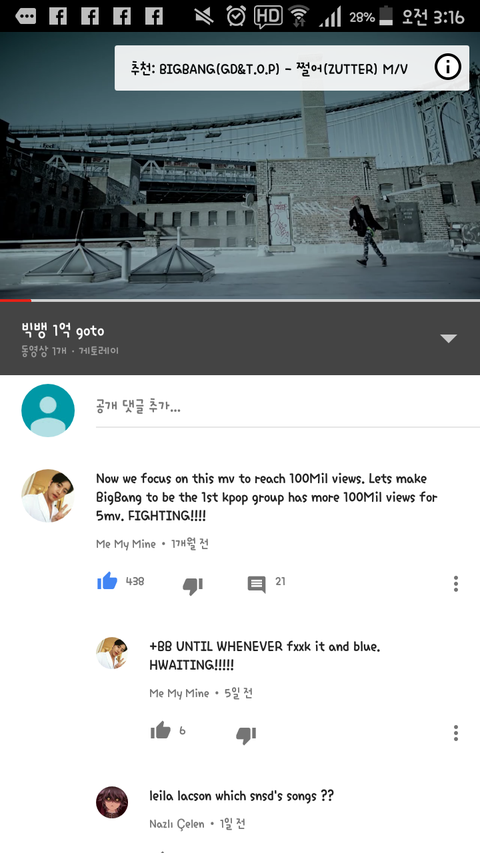Like the Me My Mine top comment
Screen dimensions: 480x853
coord(107,582)
